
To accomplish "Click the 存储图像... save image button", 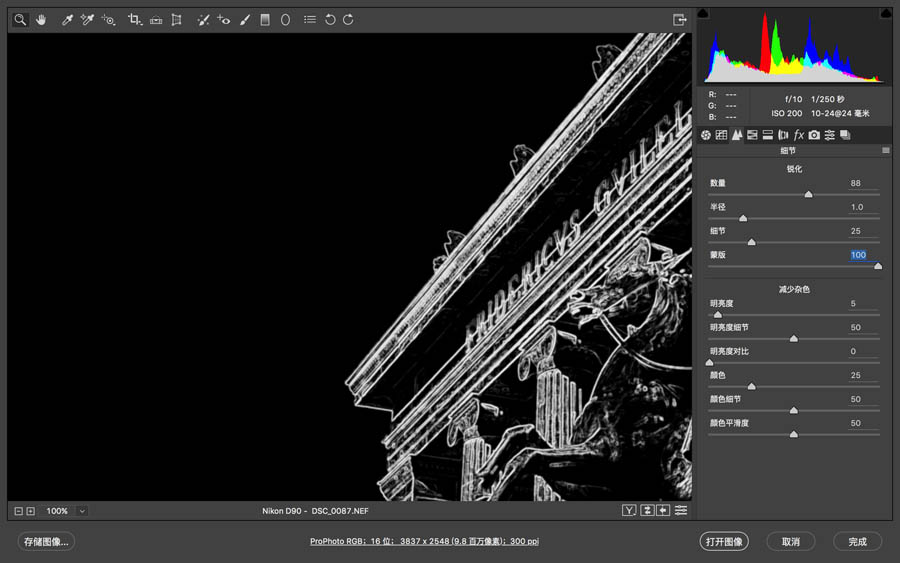I will pyautogui.click(x=46, y=542).
